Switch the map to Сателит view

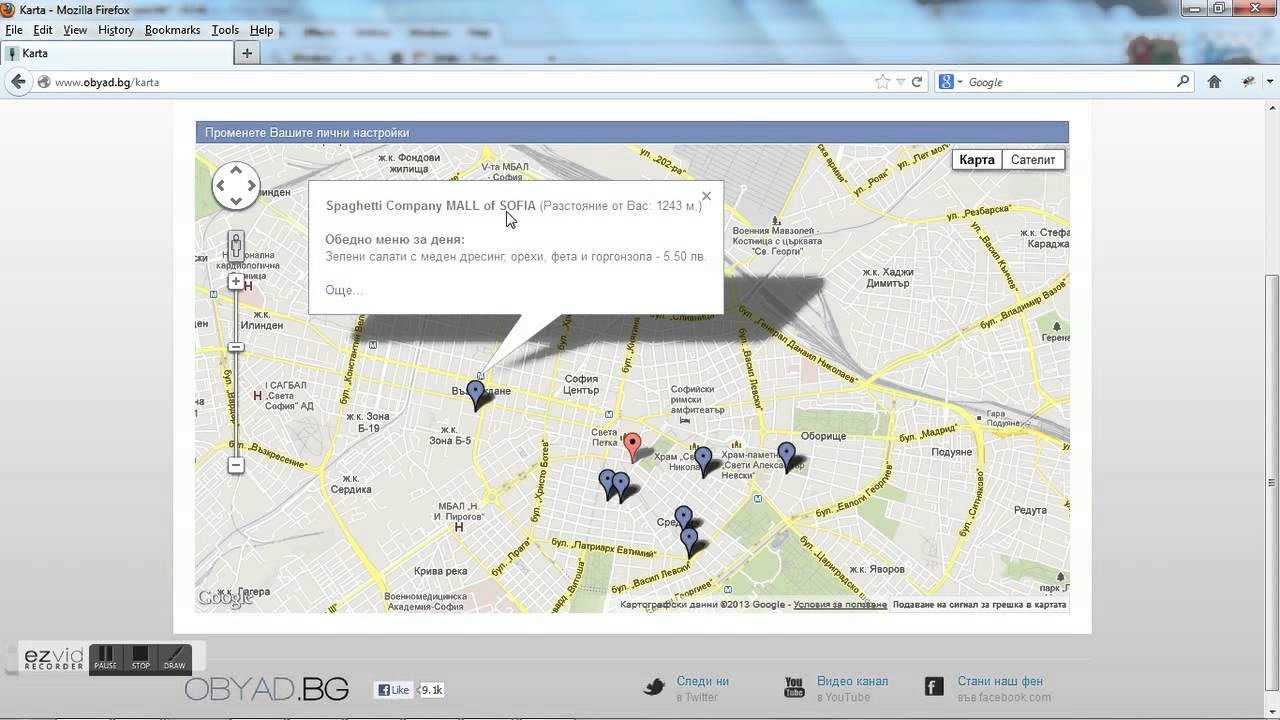click(x=1033, y=159)
